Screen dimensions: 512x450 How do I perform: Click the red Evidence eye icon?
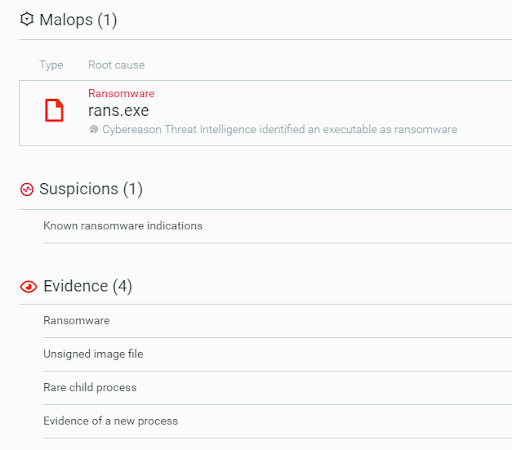click(x=28, y=287)
